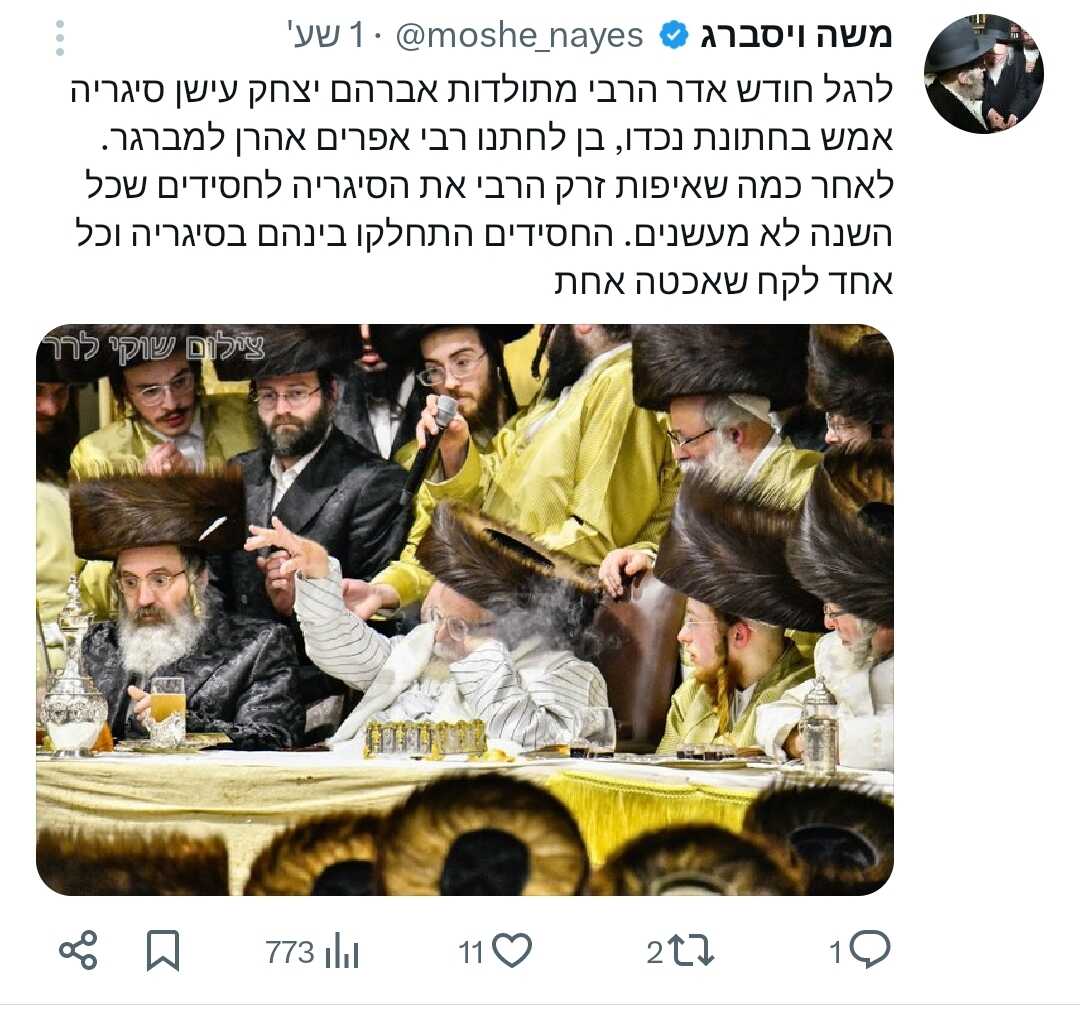1080x1011 pixels.
Task: Open the attached wedding photo
Action: [x=465, y=609]
